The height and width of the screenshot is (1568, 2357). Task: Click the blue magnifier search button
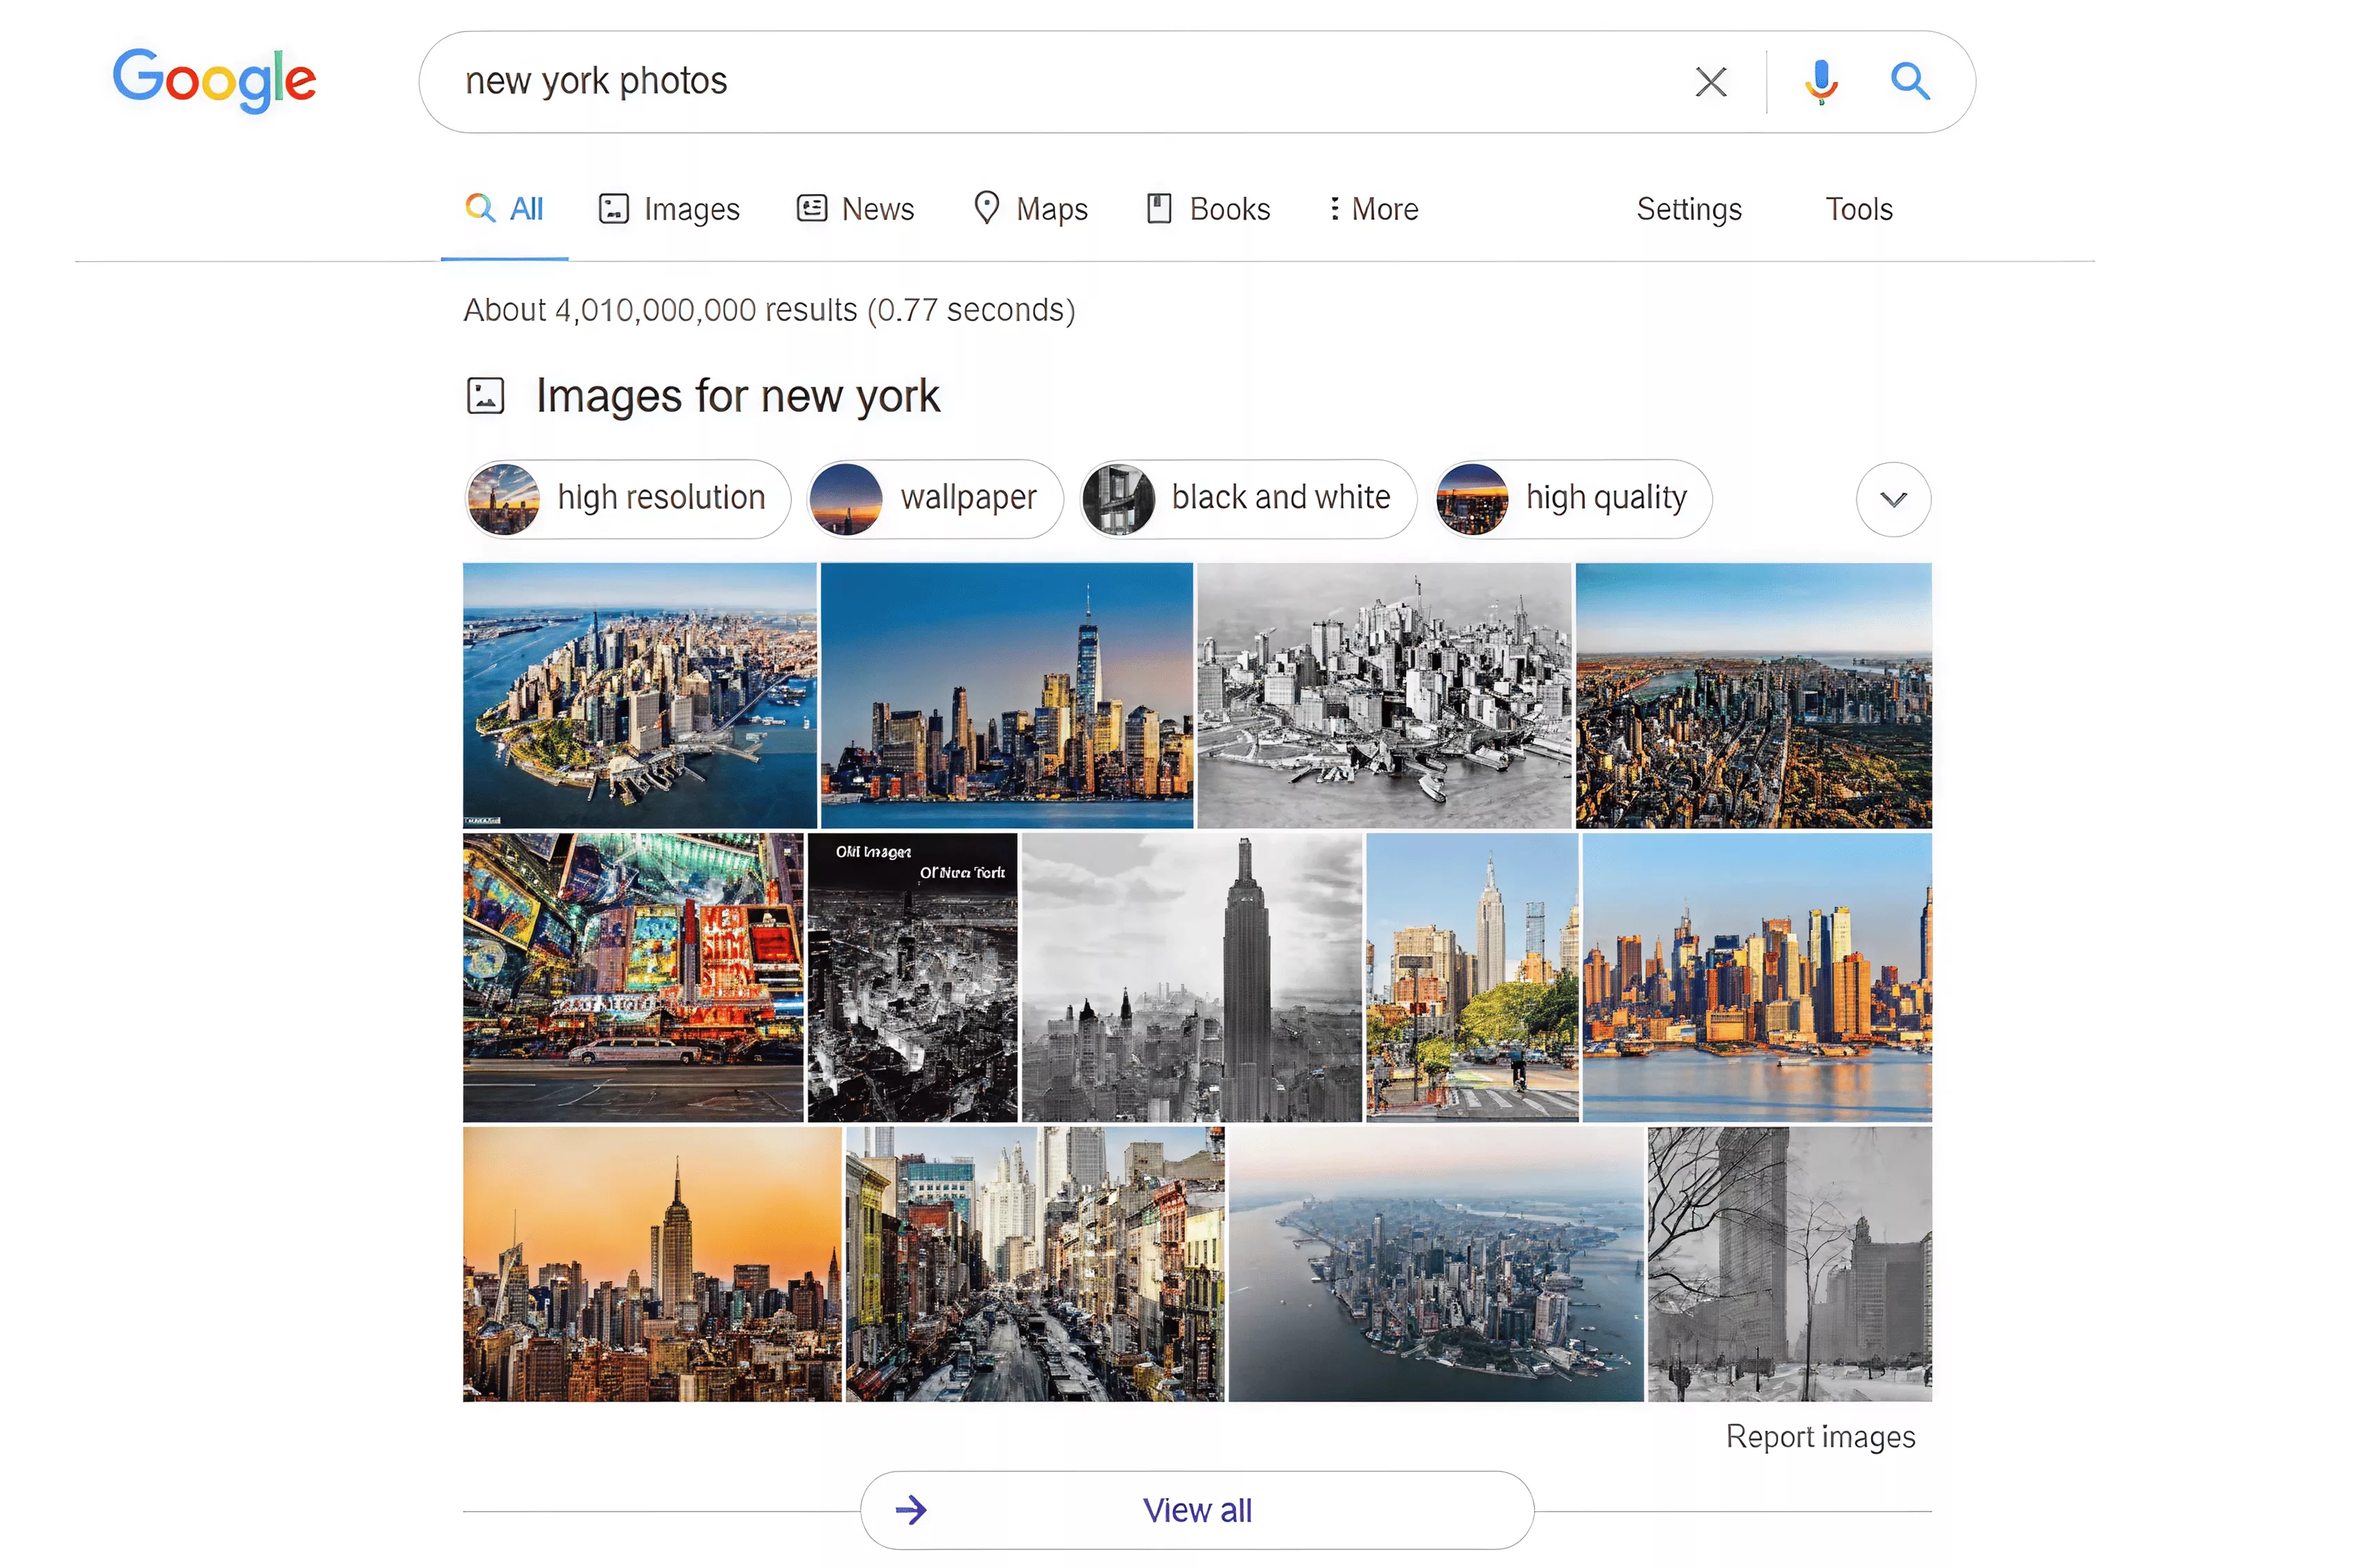tap(1909, 81)
